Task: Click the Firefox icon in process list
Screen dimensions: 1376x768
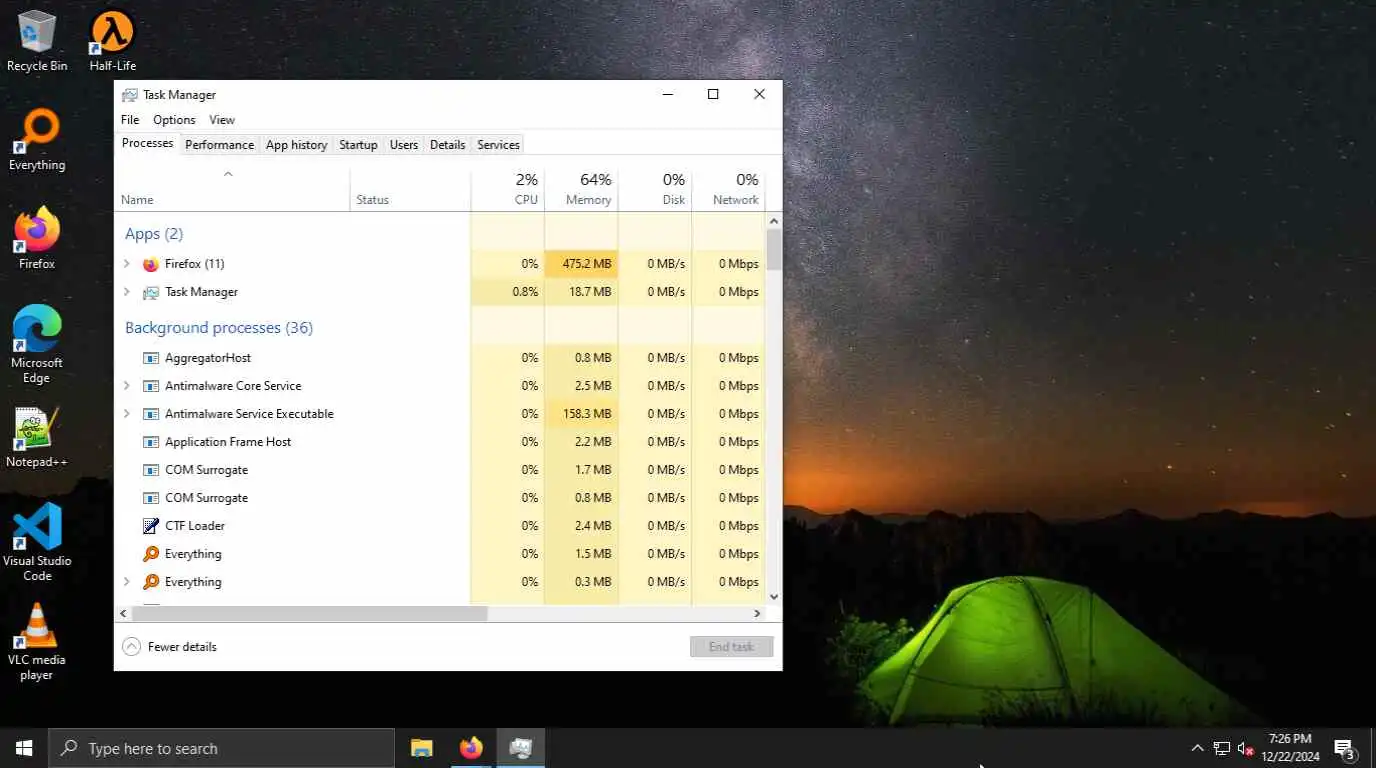Action: click(x=151, y=264)
